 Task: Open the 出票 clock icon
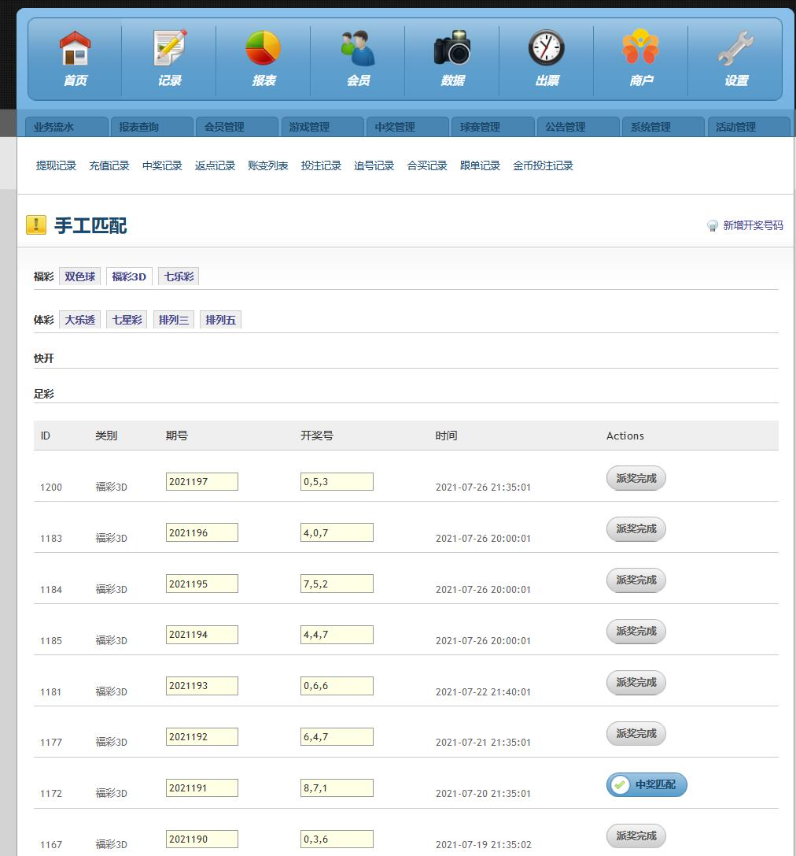click(546, 58)
